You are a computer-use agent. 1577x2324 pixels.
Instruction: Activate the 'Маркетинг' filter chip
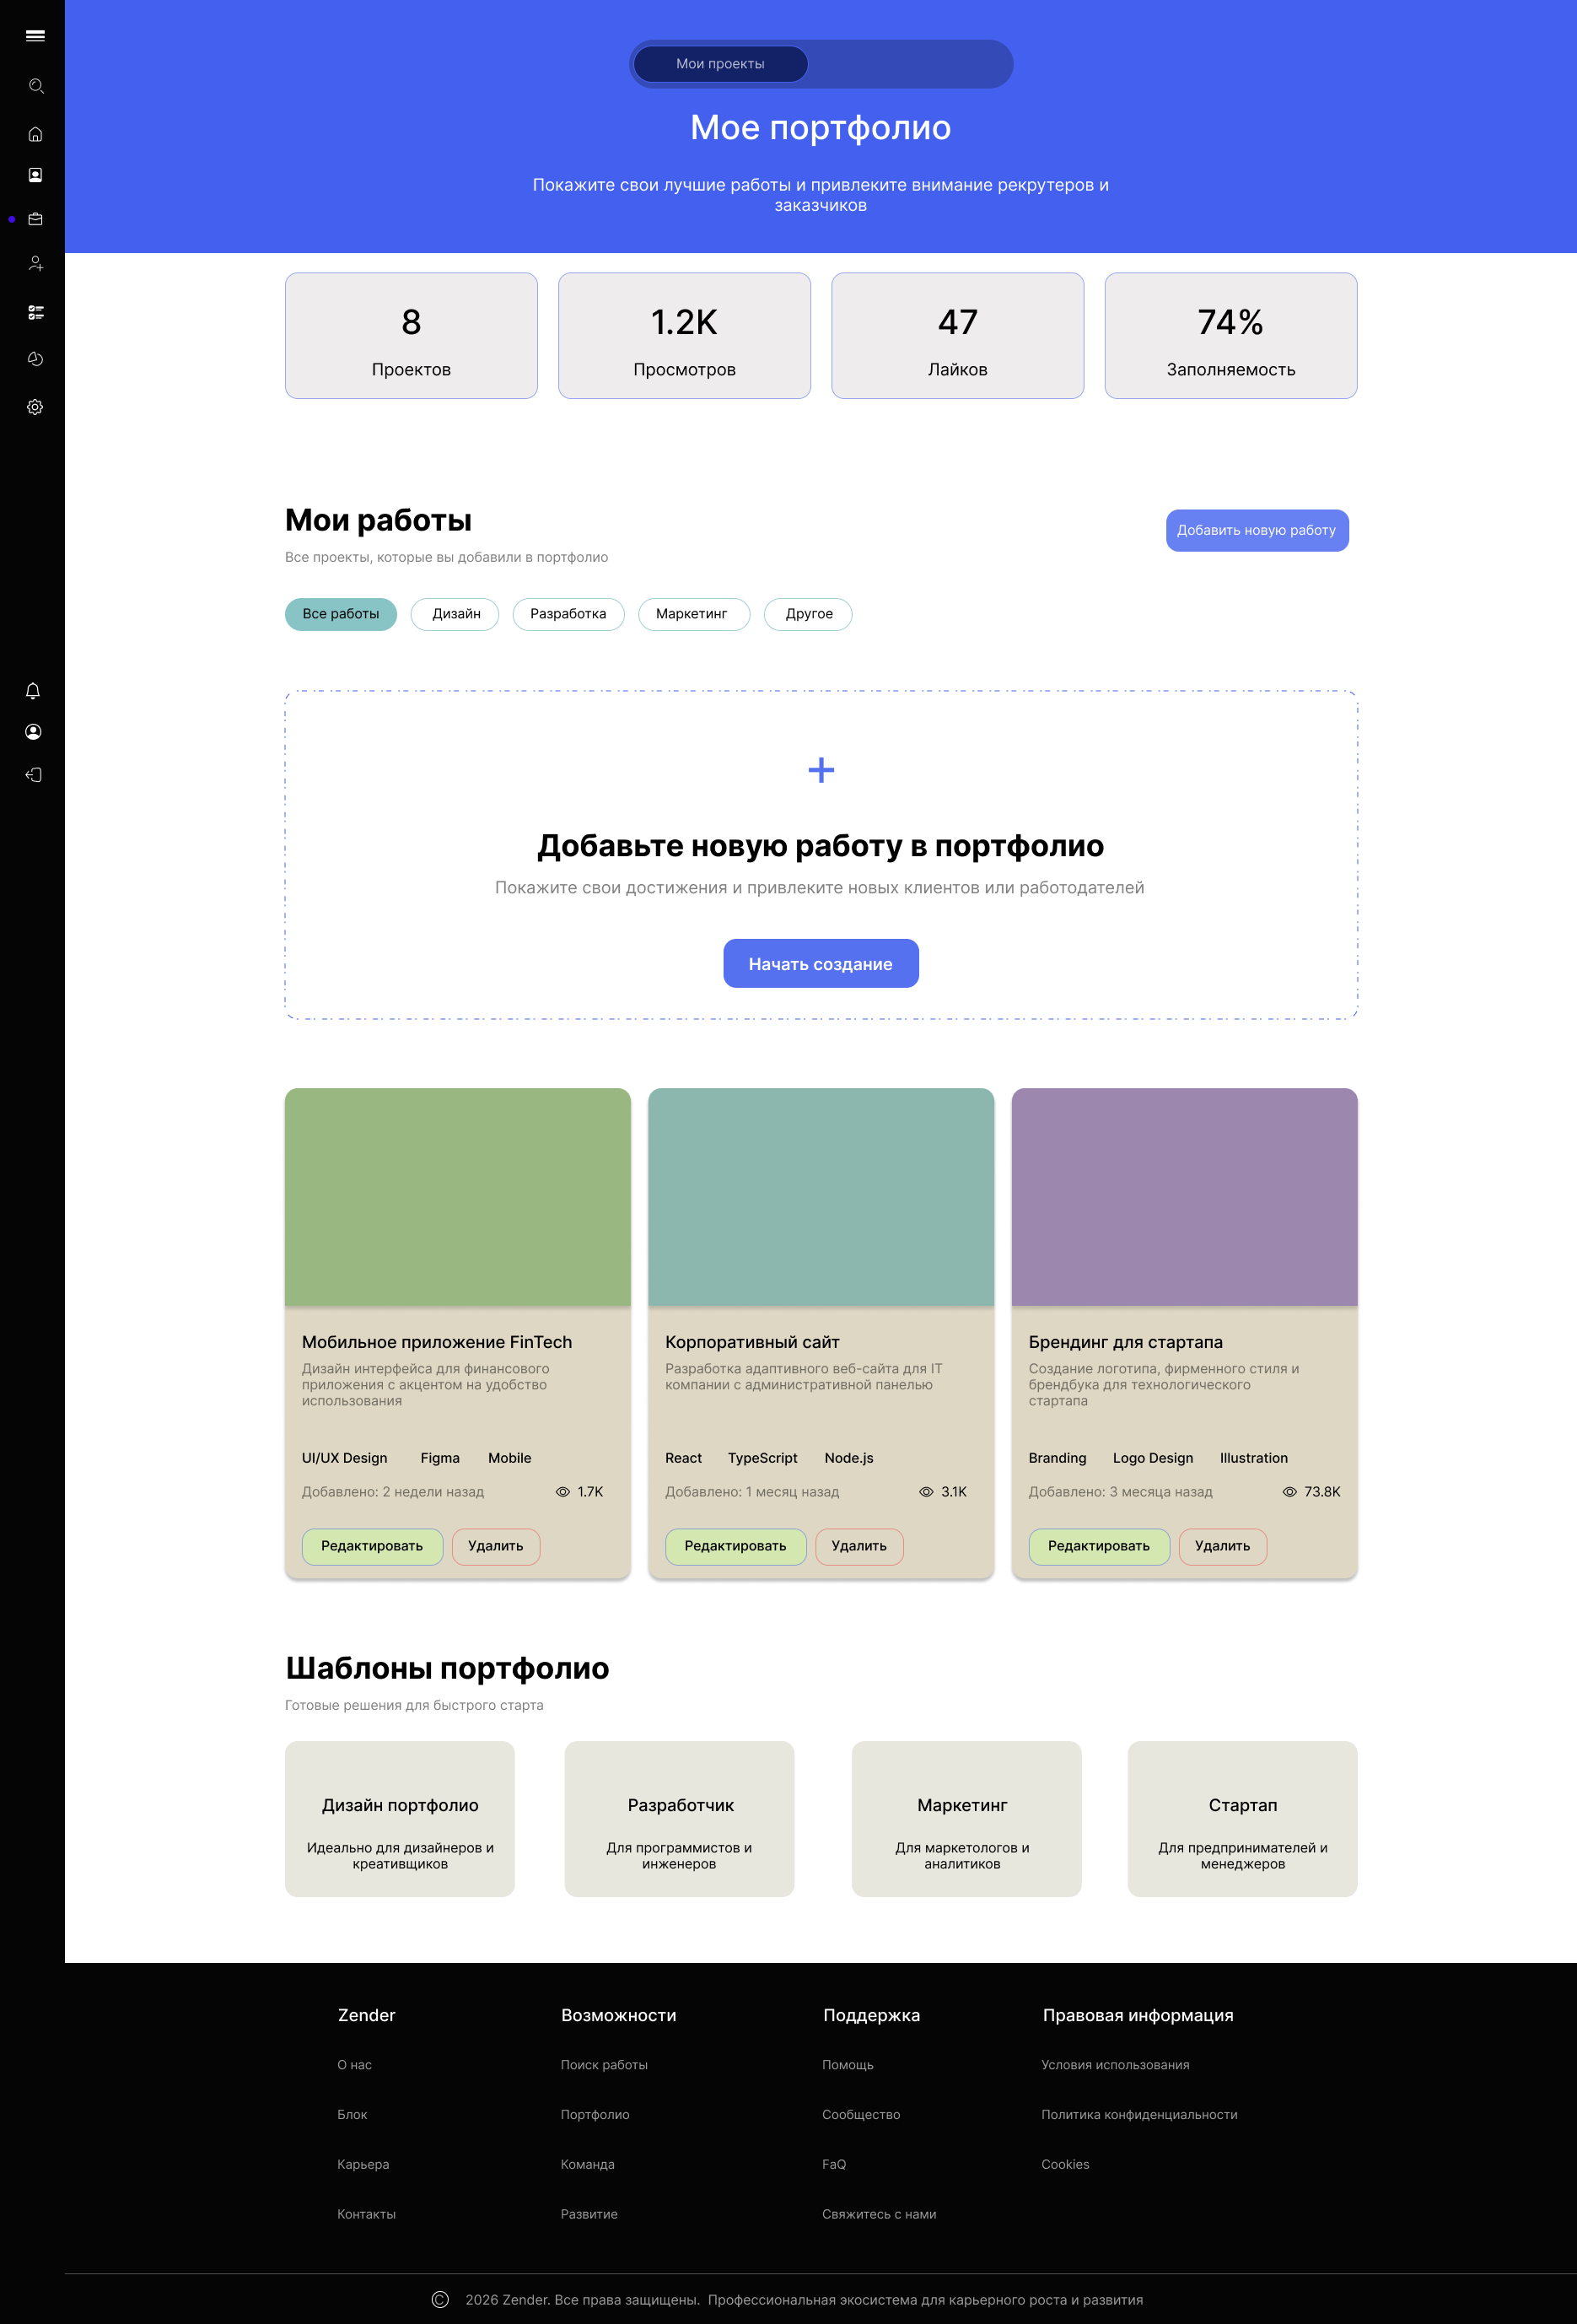[694, 614]
